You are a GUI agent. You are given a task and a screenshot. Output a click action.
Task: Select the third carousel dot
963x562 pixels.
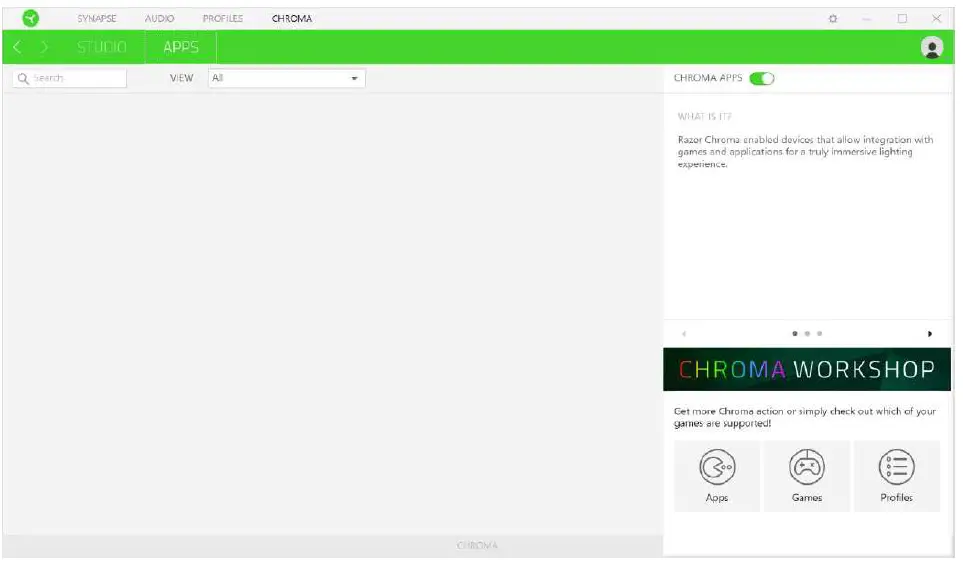(x=819, y=334)
